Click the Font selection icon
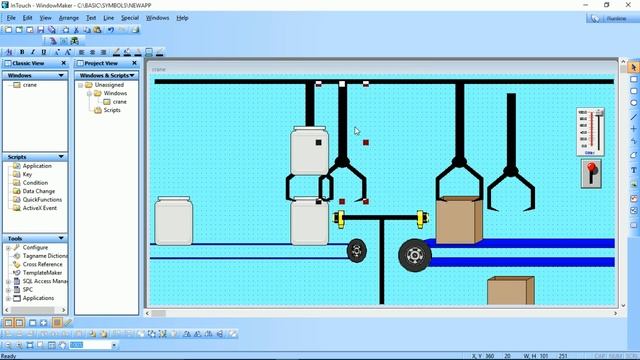 click(9, 52)
